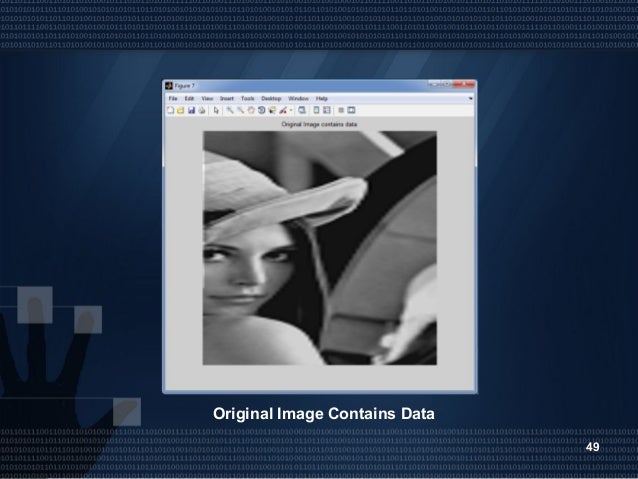Click the grayscale Lena image in the figure
This screenshot has height=479, width=638.
[x=320, y=248]
